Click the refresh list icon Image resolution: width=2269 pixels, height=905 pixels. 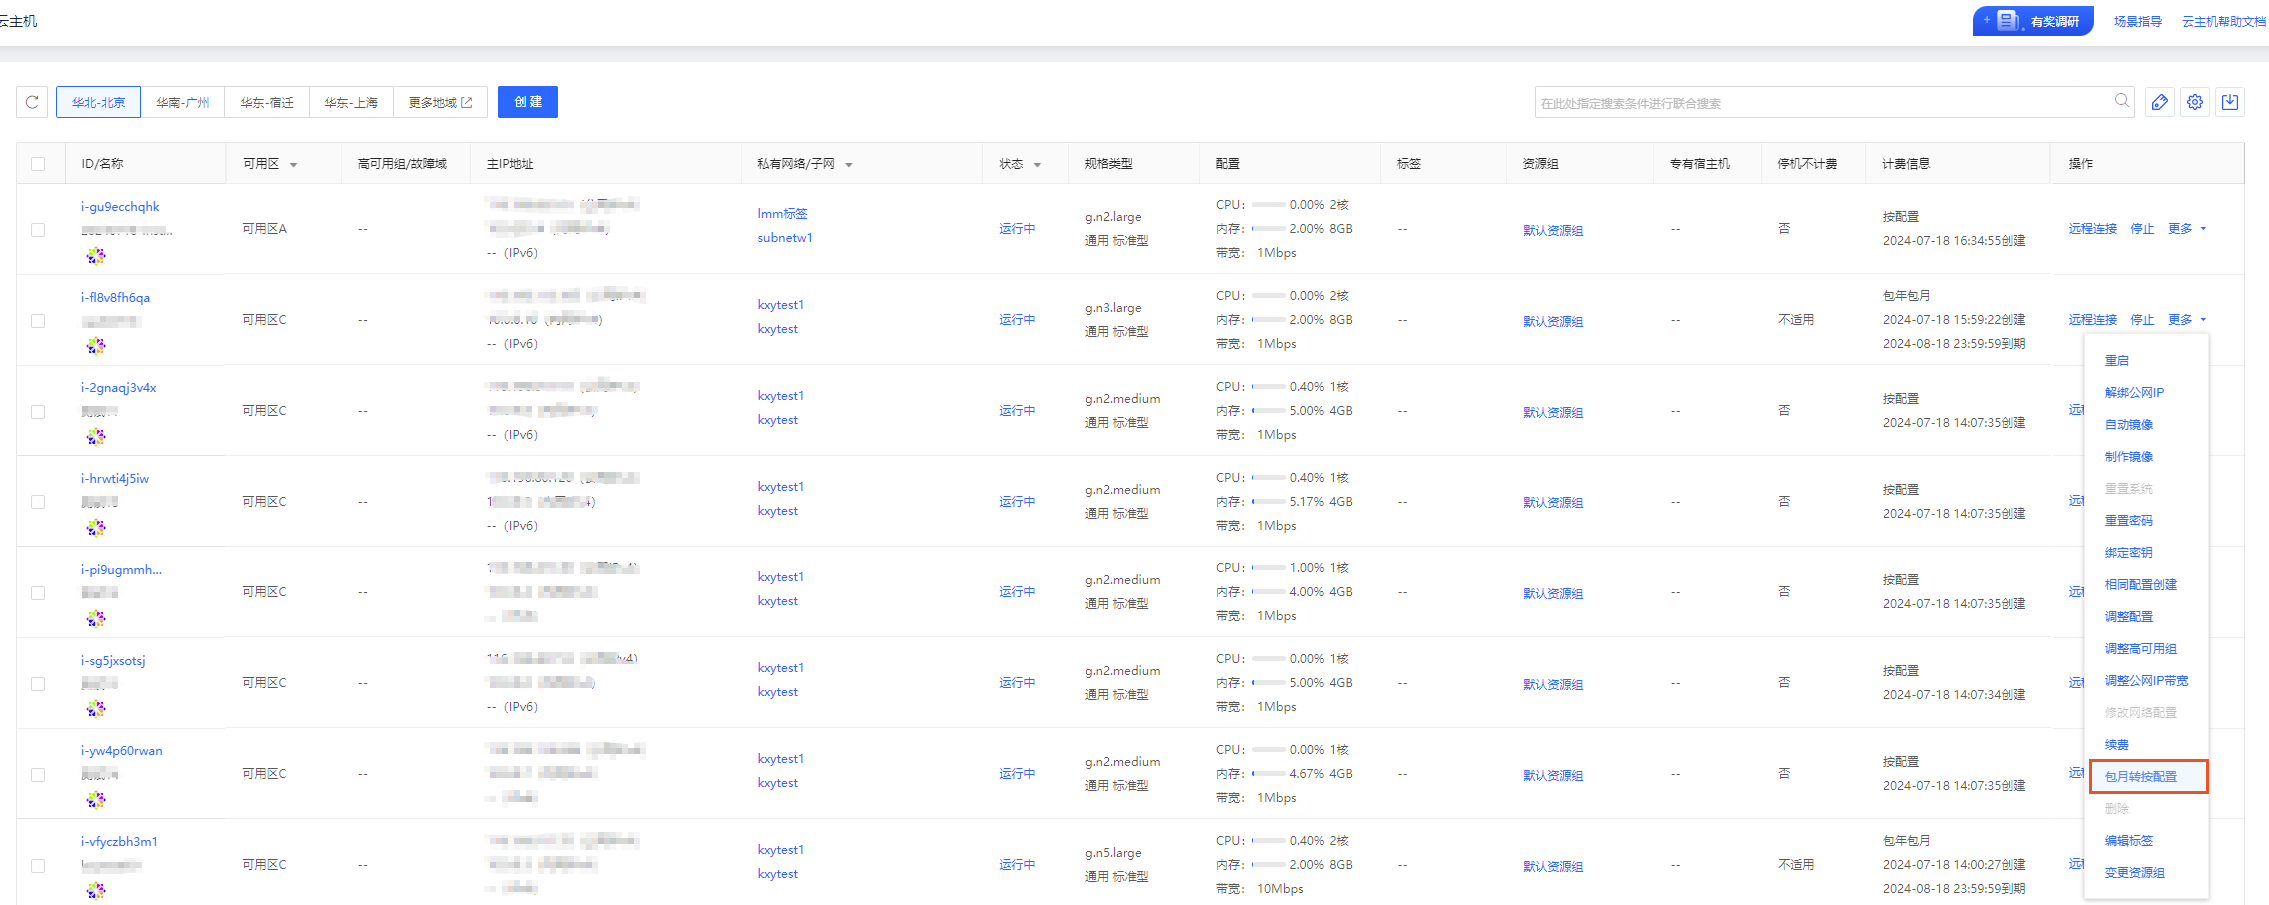(x=32, y=102)
